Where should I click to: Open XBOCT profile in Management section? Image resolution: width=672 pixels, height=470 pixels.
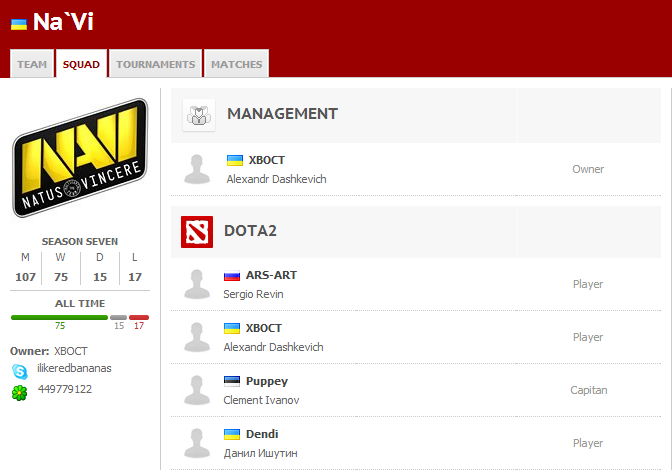(267, 160)
